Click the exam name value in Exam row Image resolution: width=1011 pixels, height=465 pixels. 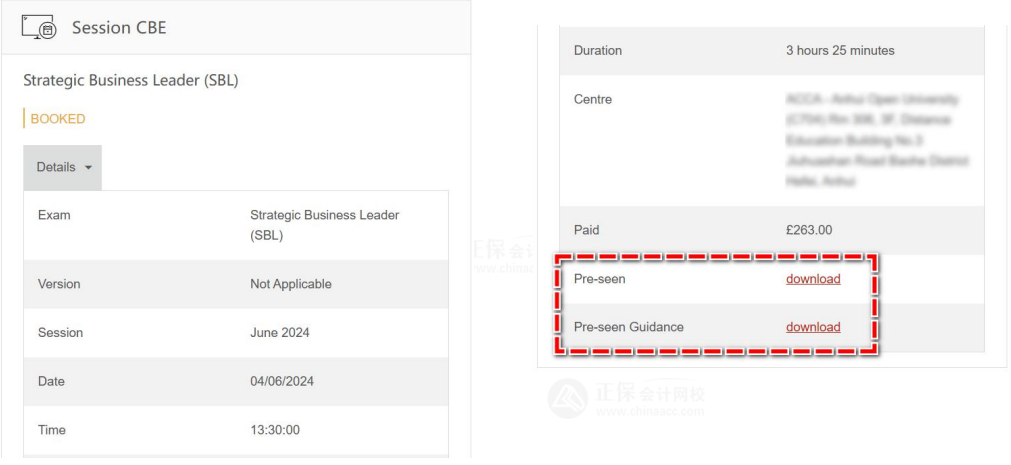324,225
